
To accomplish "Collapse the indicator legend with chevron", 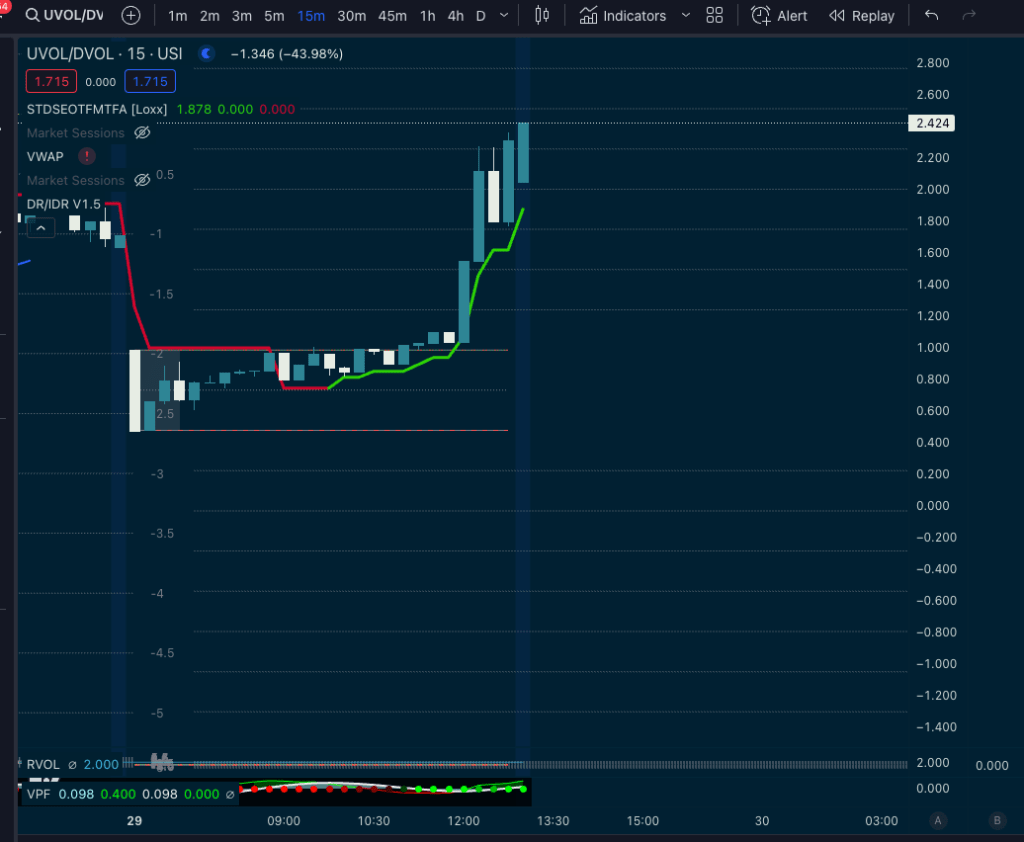I will click(x=41, y=228).
